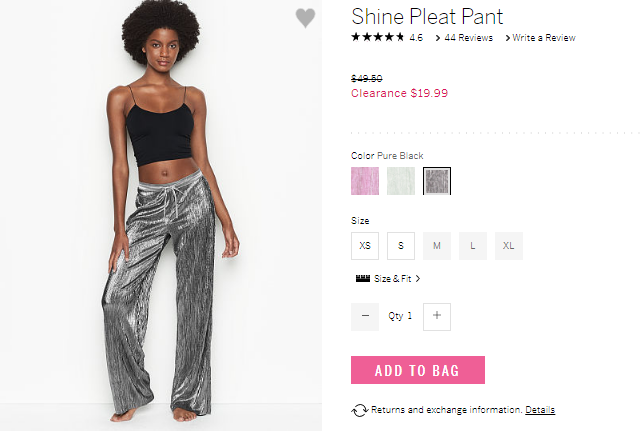Click the ruler Size & Fit icon
This screenshot has height=434, width=641.
pos(363,279)
